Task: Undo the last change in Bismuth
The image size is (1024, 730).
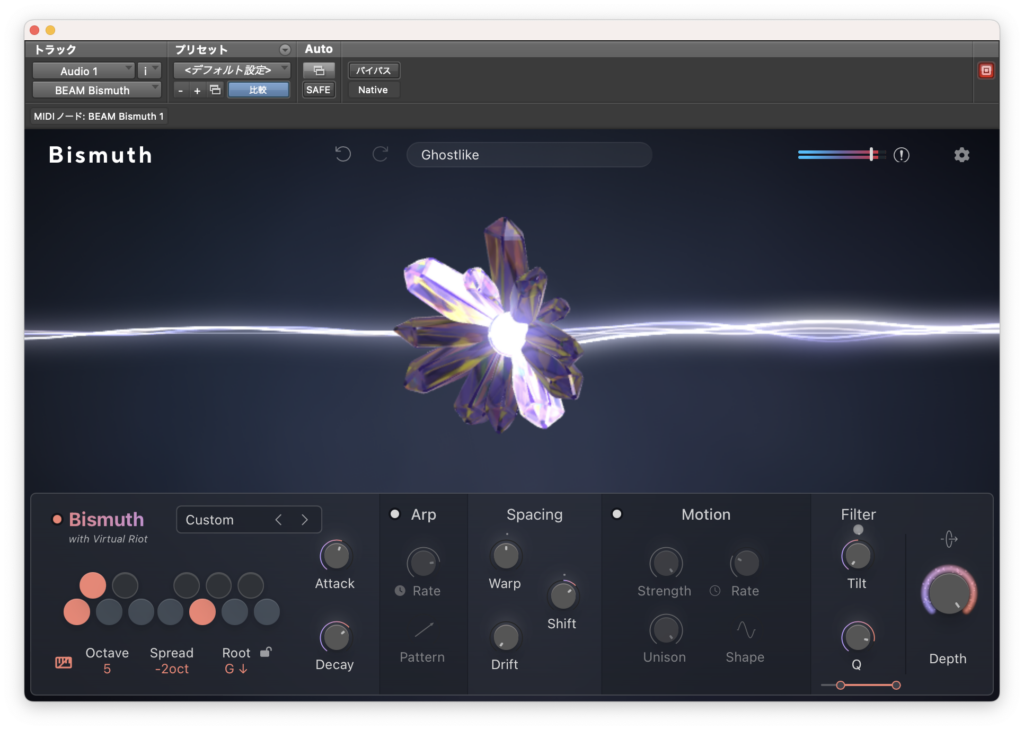Action: (x=343, y=154)
